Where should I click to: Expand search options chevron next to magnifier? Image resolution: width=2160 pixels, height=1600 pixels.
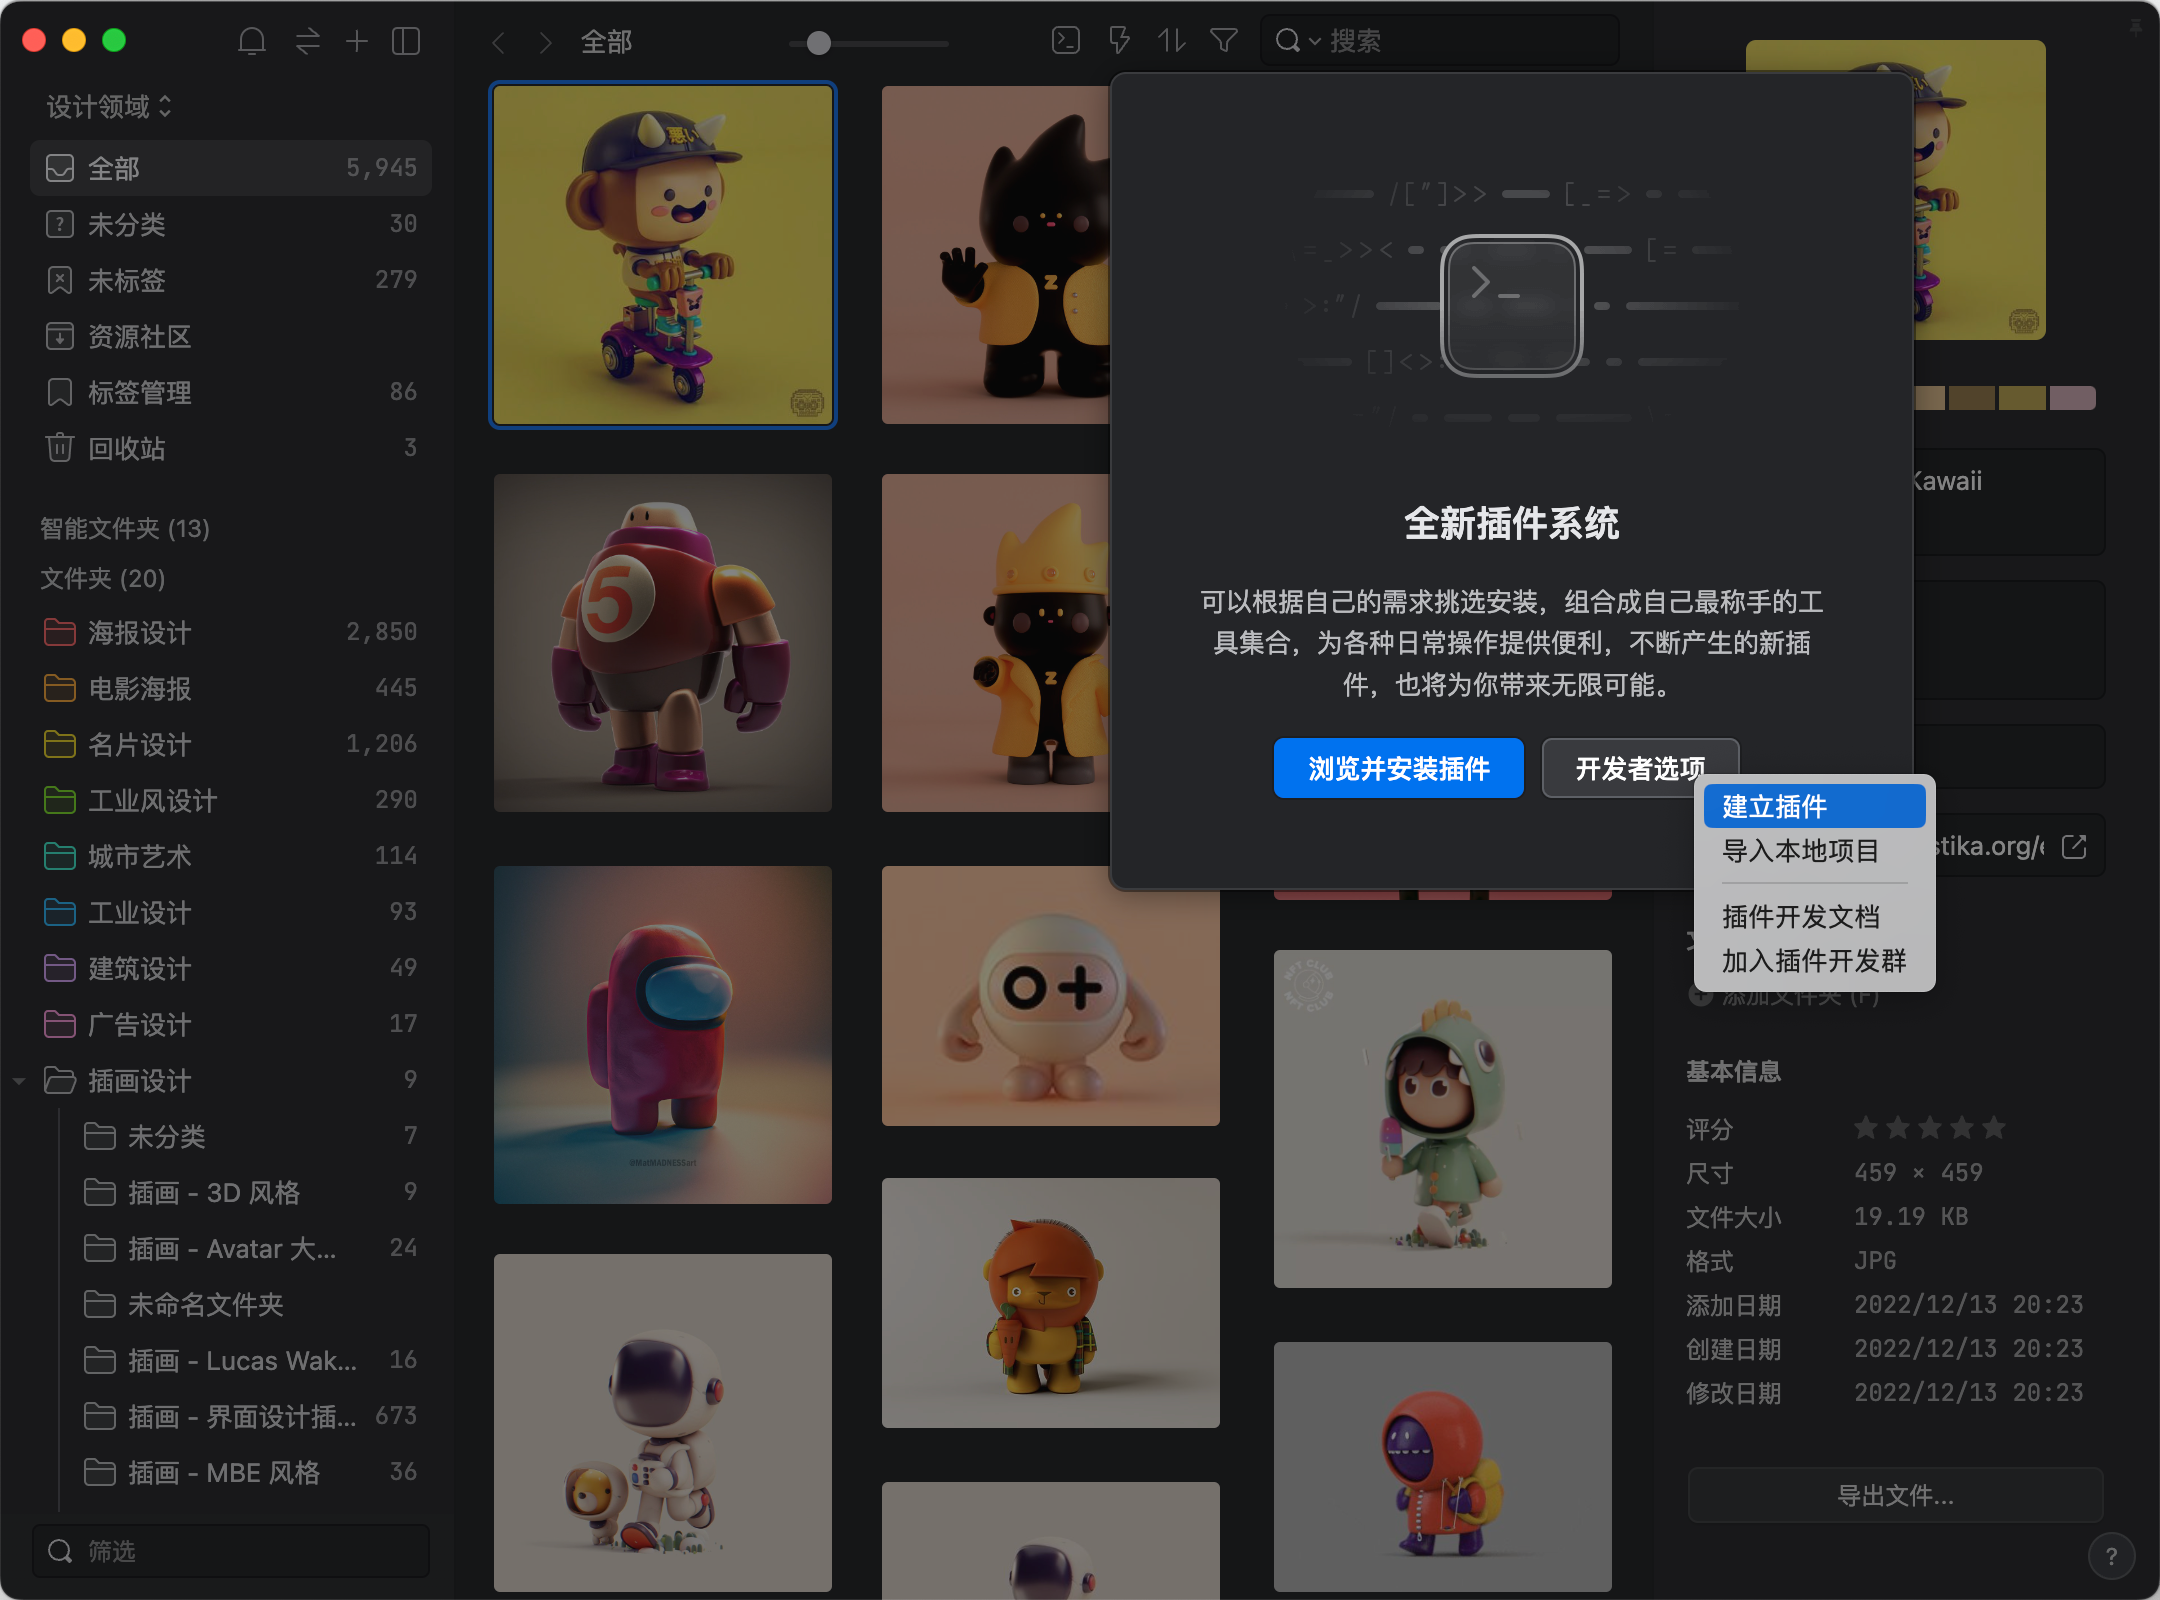click(1315, 41)
